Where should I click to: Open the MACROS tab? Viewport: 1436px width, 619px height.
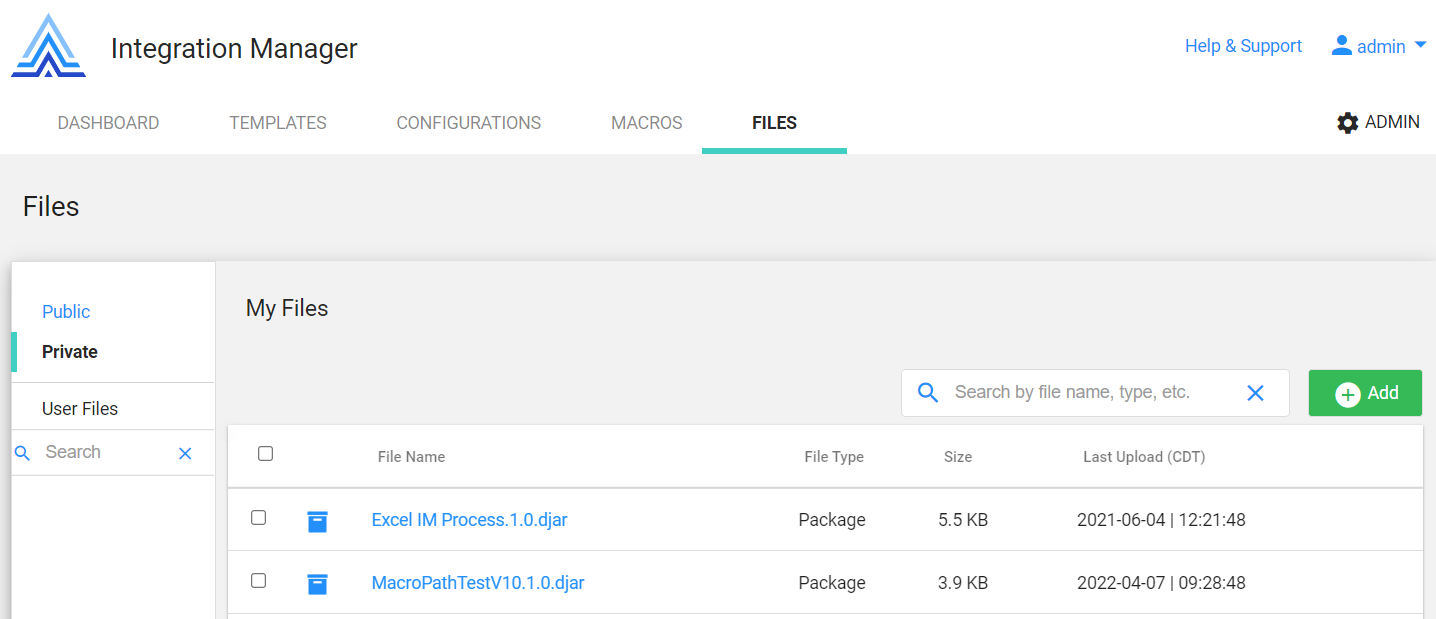[647, 123]
